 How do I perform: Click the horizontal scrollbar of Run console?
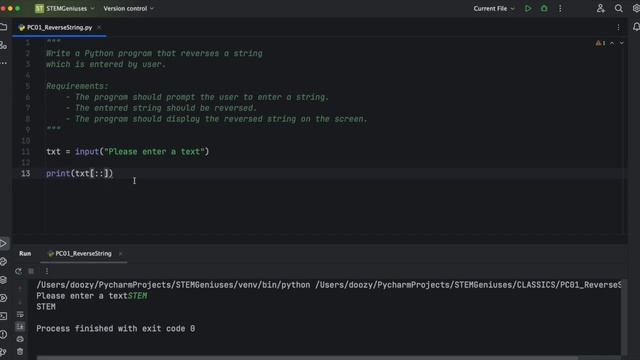coord(307,358)
